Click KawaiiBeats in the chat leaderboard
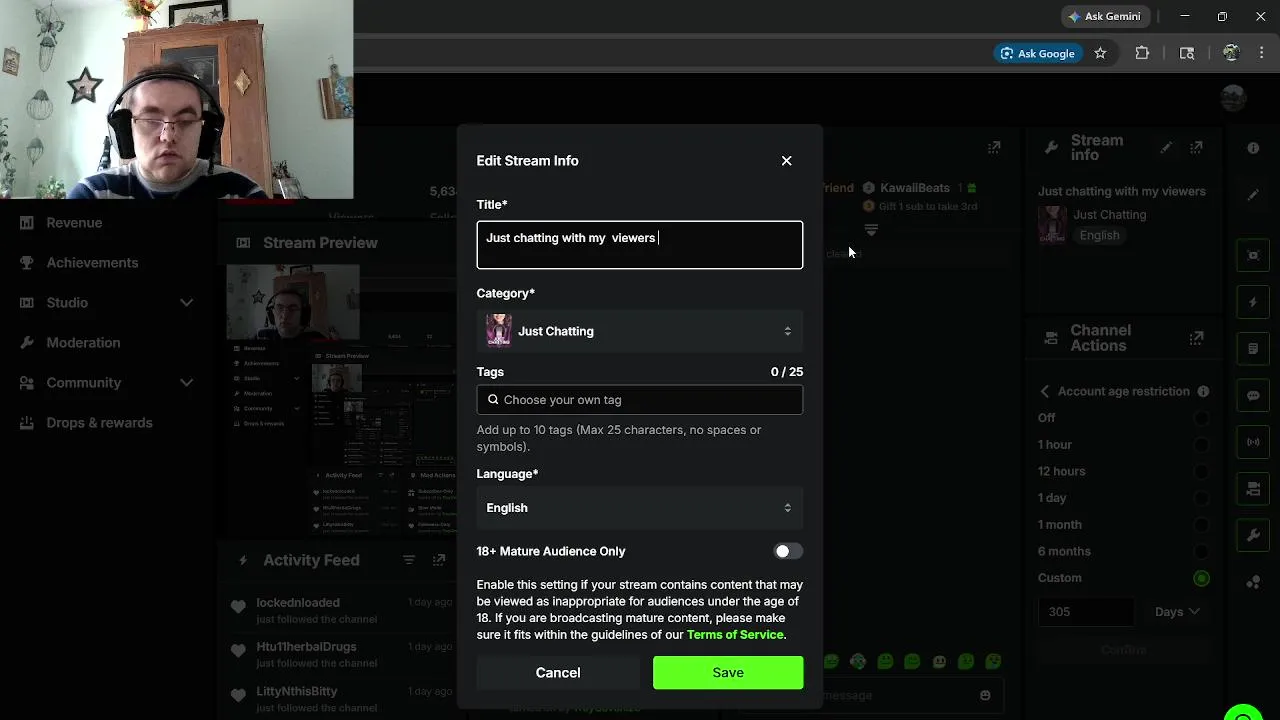 click(x=915, y=188)
